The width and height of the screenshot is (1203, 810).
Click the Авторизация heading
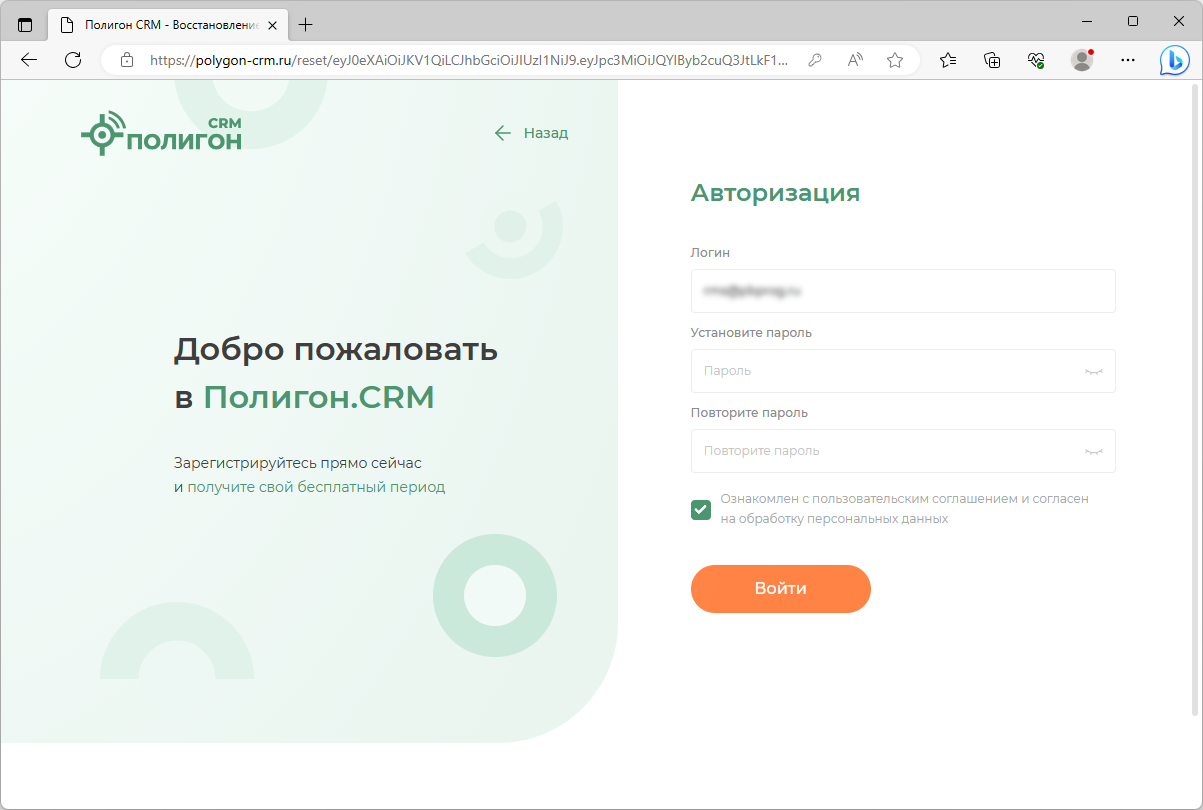(776, 193)
